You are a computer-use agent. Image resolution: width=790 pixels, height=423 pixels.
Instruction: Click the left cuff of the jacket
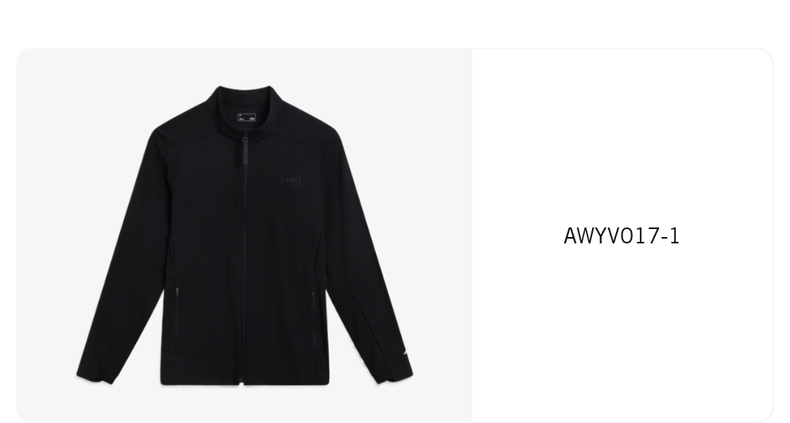tap(96, 375)
